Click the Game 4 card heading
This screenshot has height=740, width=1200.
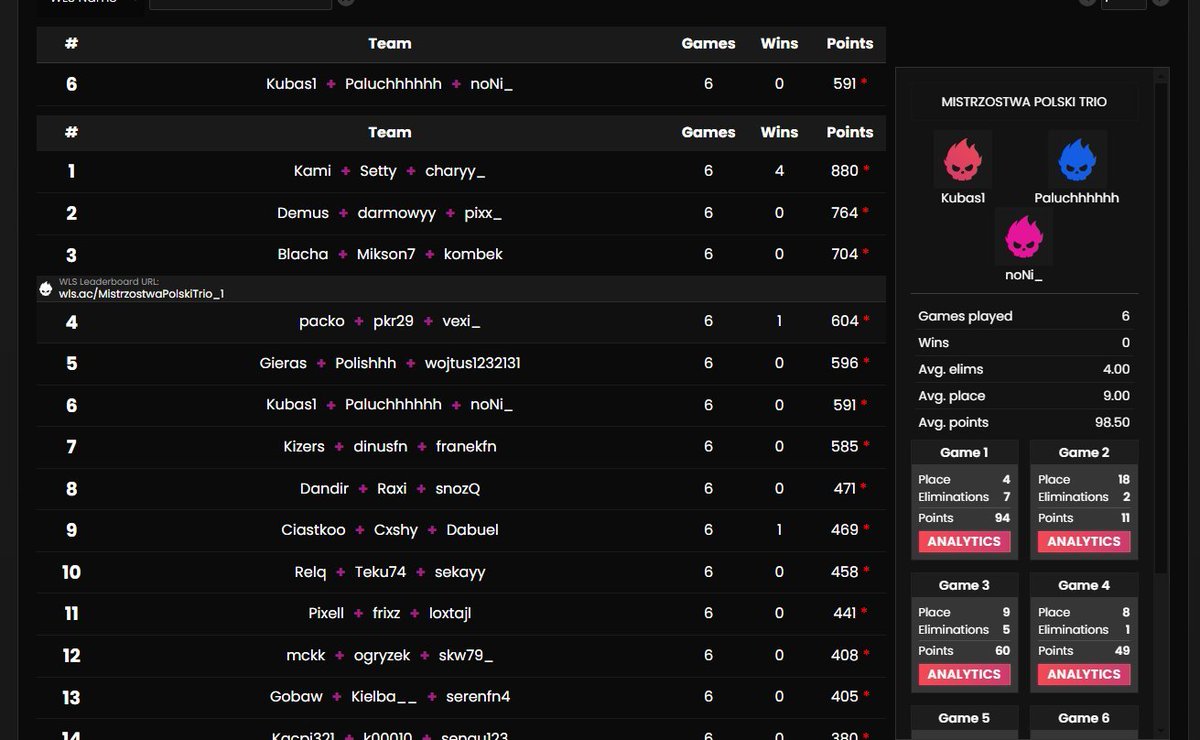pos(1084,585)
